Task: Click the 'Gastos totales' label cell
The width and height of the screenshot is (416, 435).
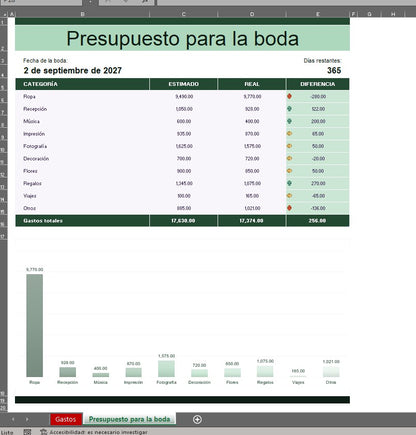Action: [x=82, y=221]
